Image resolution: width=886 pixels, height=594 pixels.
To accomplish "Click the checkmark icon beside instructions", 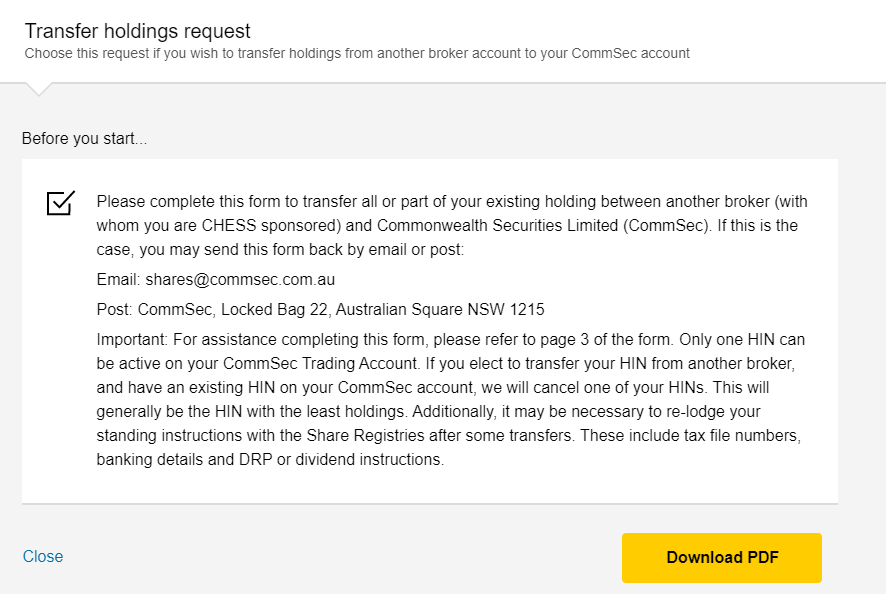I will pyautogui.click(x=60, y=202).
